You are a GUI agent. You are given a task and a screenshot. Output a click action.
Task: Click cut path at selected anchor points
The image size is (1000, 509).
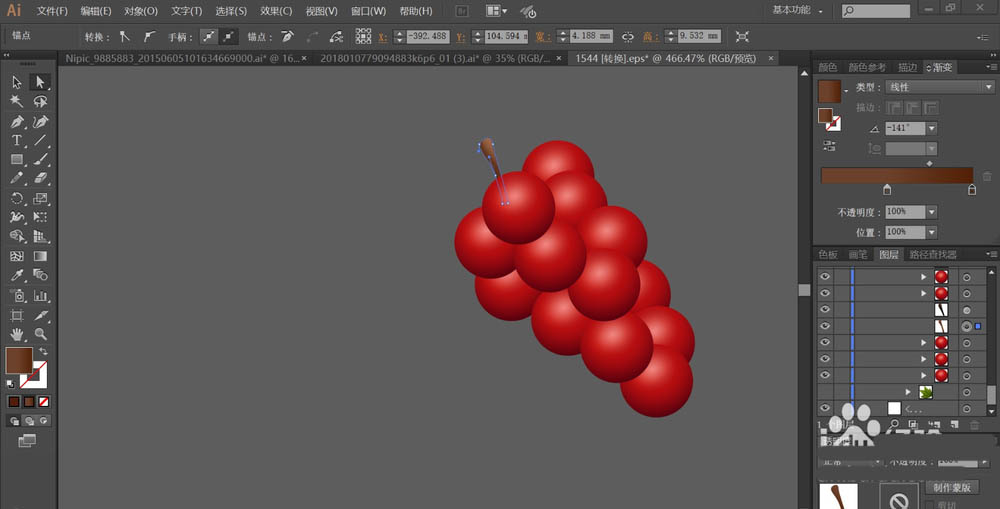click(x=336, y=37)
